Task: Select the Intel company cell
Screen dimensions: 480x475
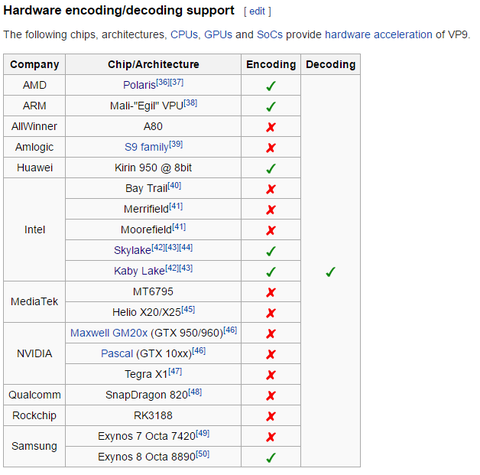Action: pos(34,230)
